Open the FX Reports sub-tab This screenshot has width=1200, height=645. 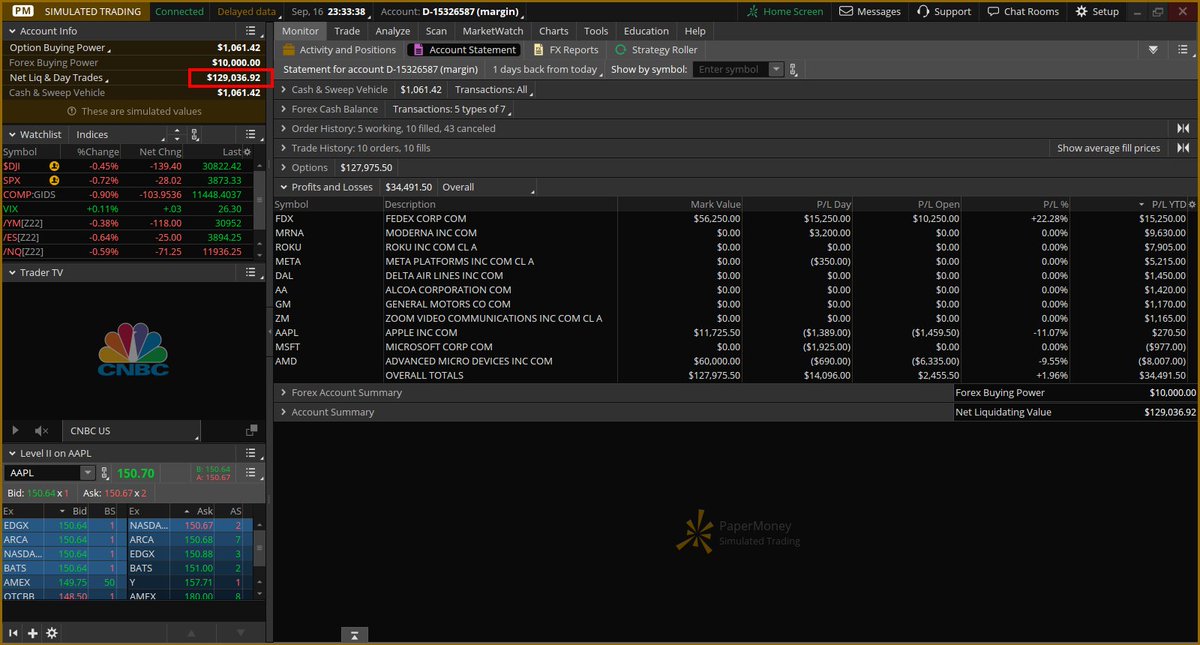[565, 49]
